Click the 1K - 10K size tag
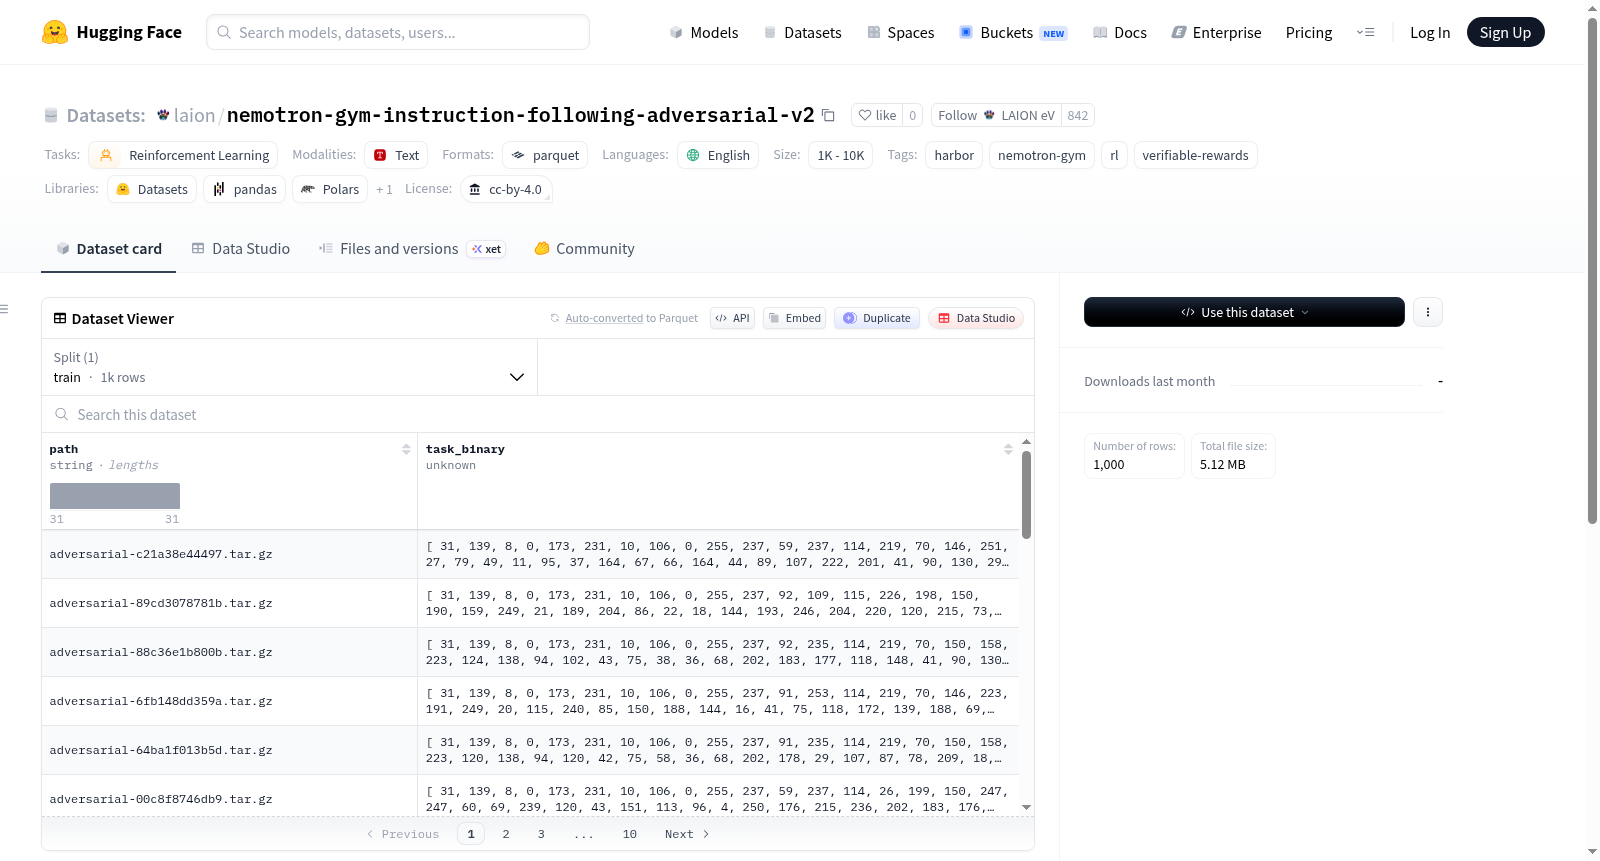The width and height of the screenshot is (1600, 861). click(840, 155)
